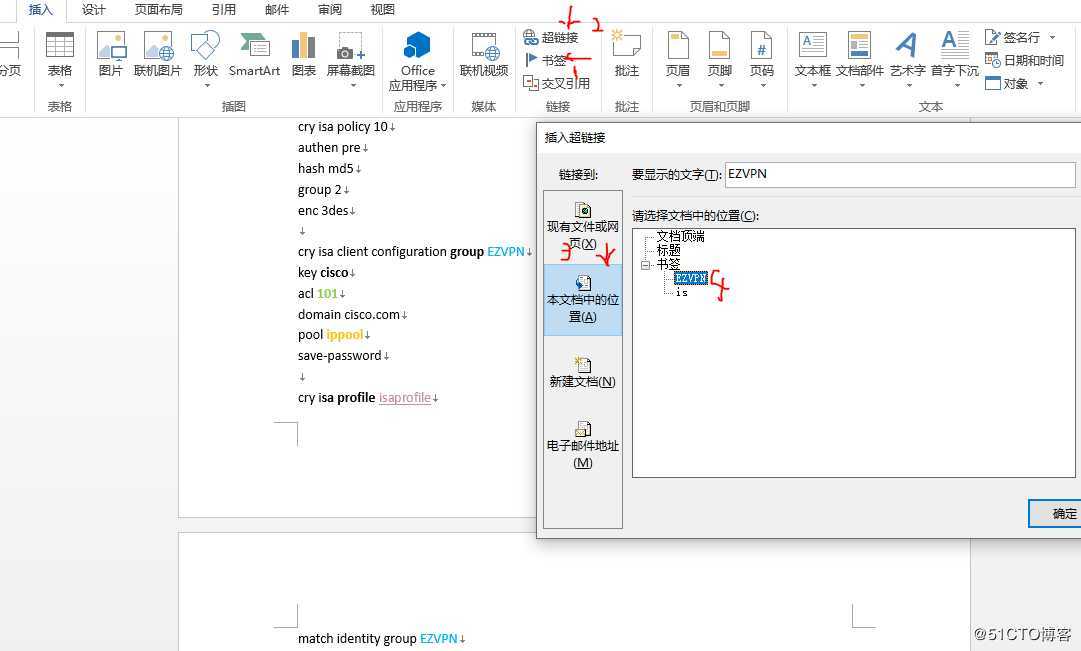Click the Text to display field
The width and height of the screenshot is (1081, 651).
coord(900,174)
